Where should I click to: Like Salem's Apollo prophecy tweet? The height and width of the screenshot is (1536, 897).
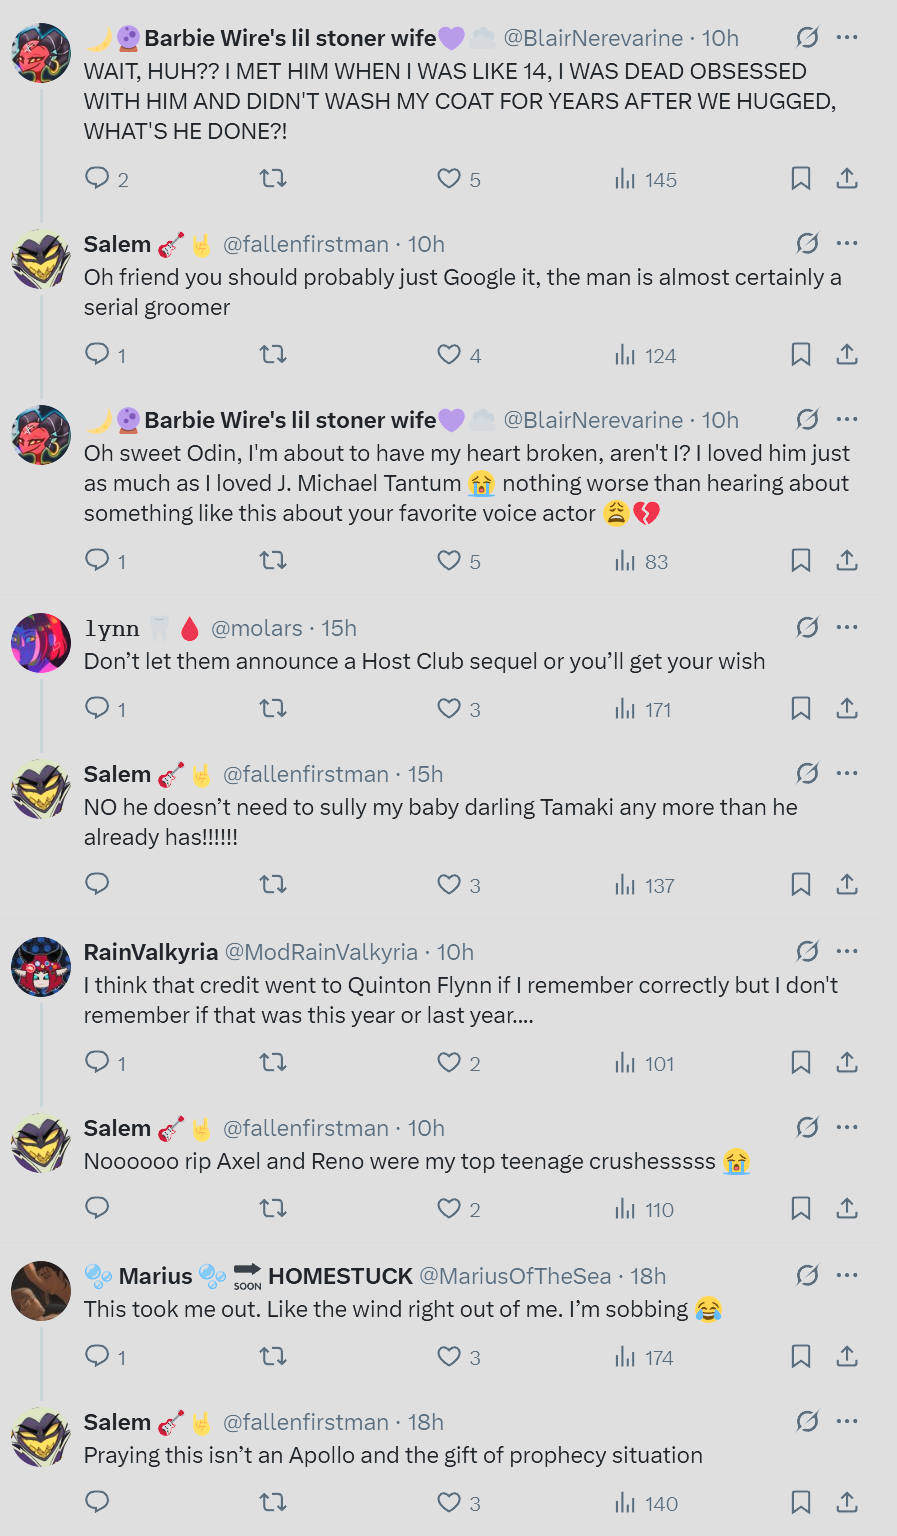pos(449,1503)
